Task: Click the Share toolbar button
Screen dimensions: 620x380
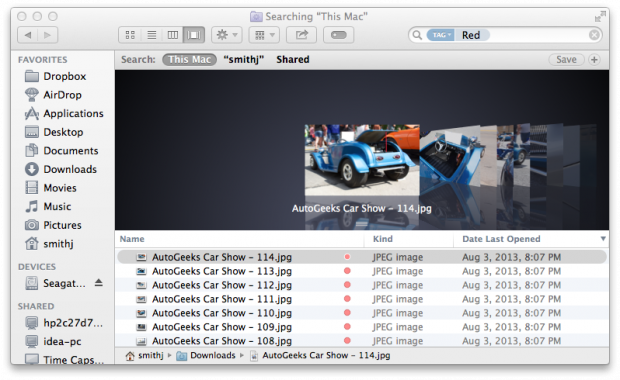Action: click(x=301, y=35)
